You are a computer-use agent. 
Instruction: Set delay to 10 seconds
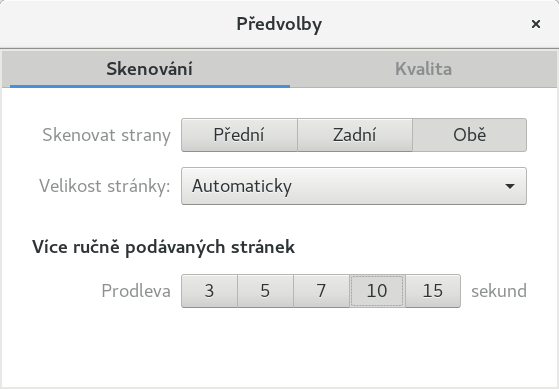click(377, 291)
